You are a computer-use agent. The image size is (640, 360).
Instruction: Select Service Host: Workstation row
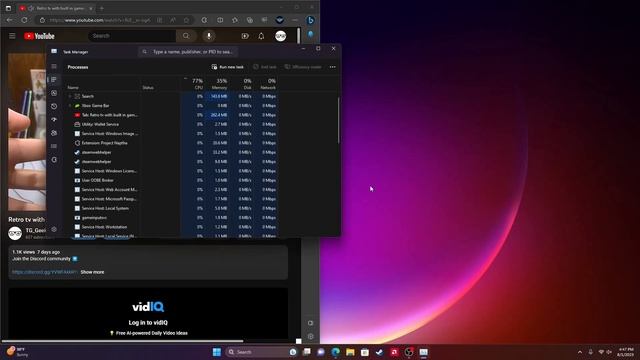(x=172, y=227)
